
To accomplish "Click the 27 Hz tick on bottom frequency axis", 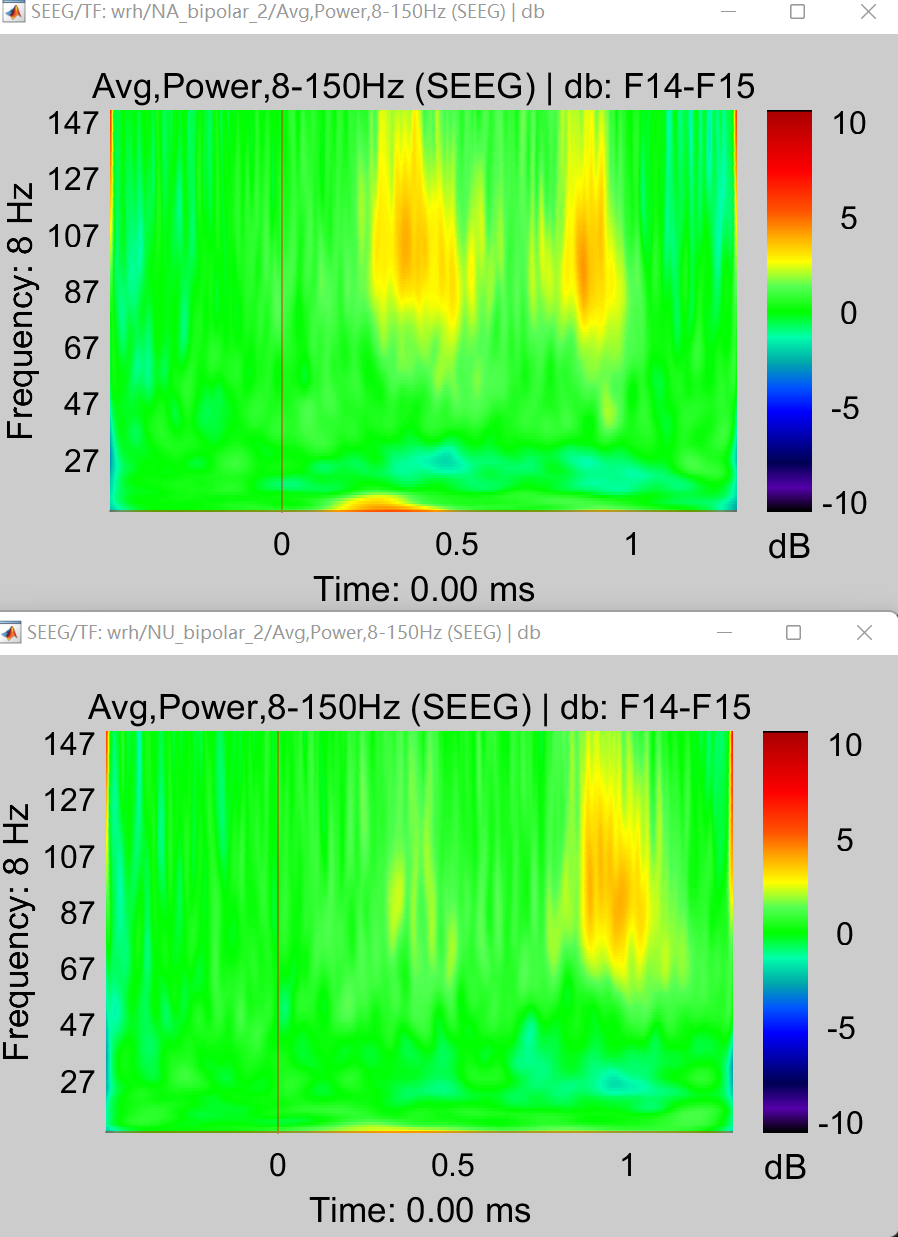I will 79,1081.
